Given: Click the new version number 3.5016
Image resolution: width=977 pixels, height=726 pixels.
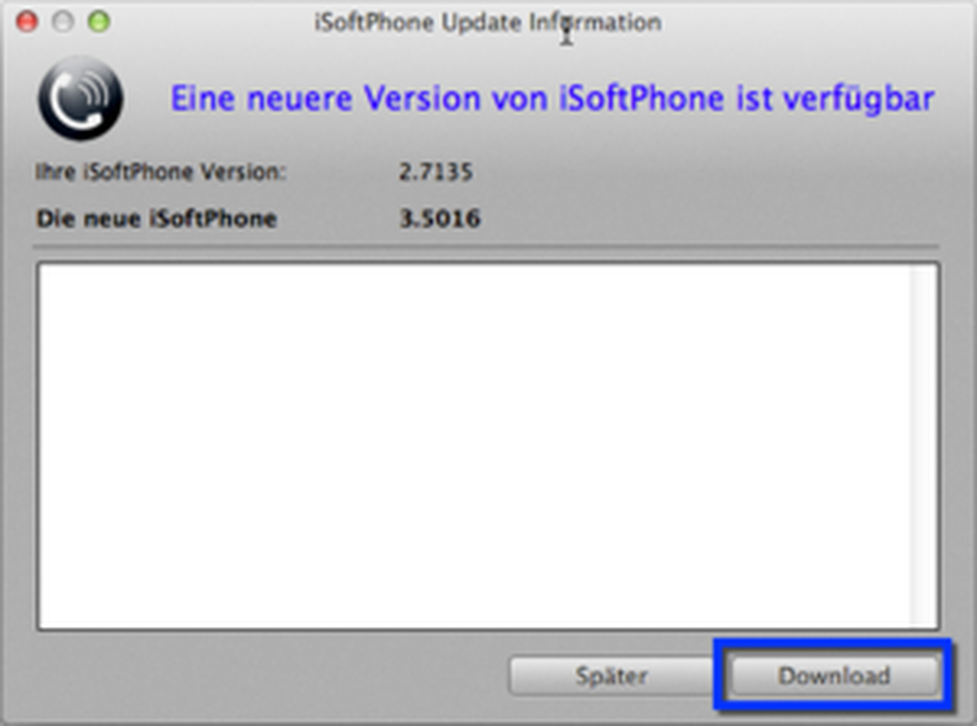Looking at the screenshot, I should (x=440, y=219).
